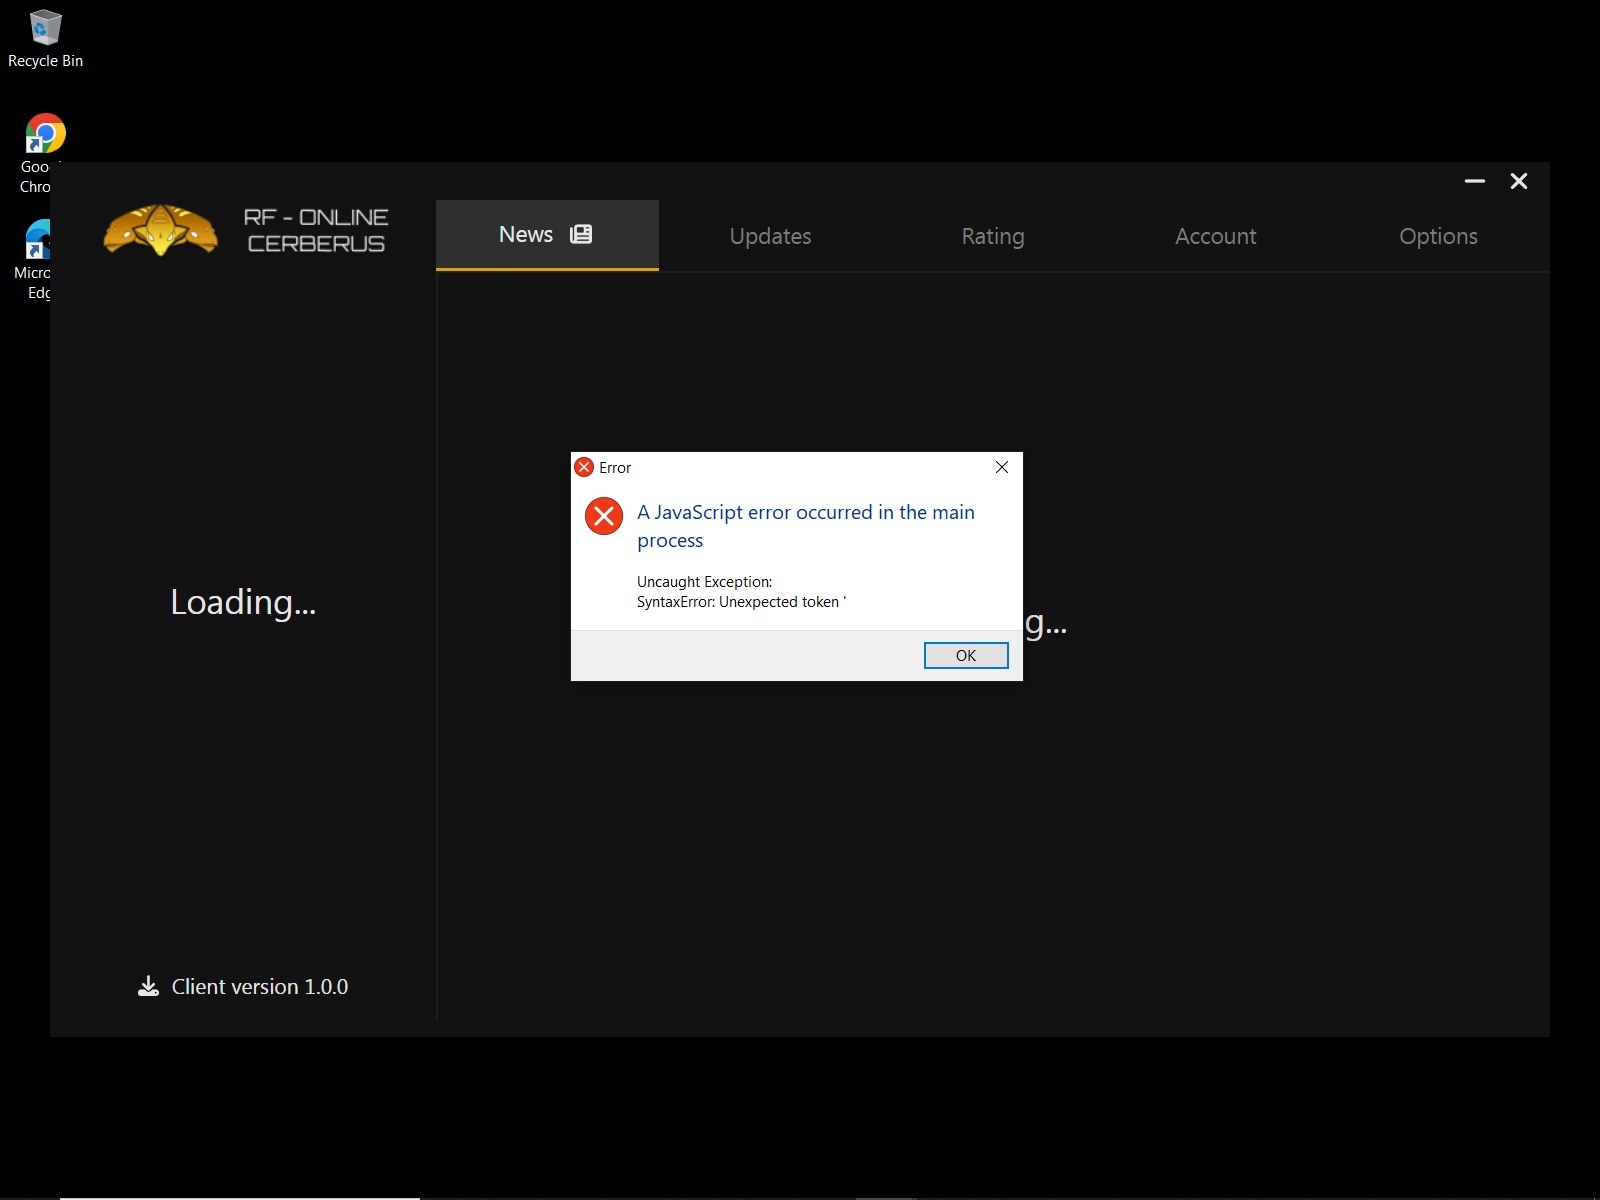
Task: Go to the Account tab
Action: (1215, 236)
